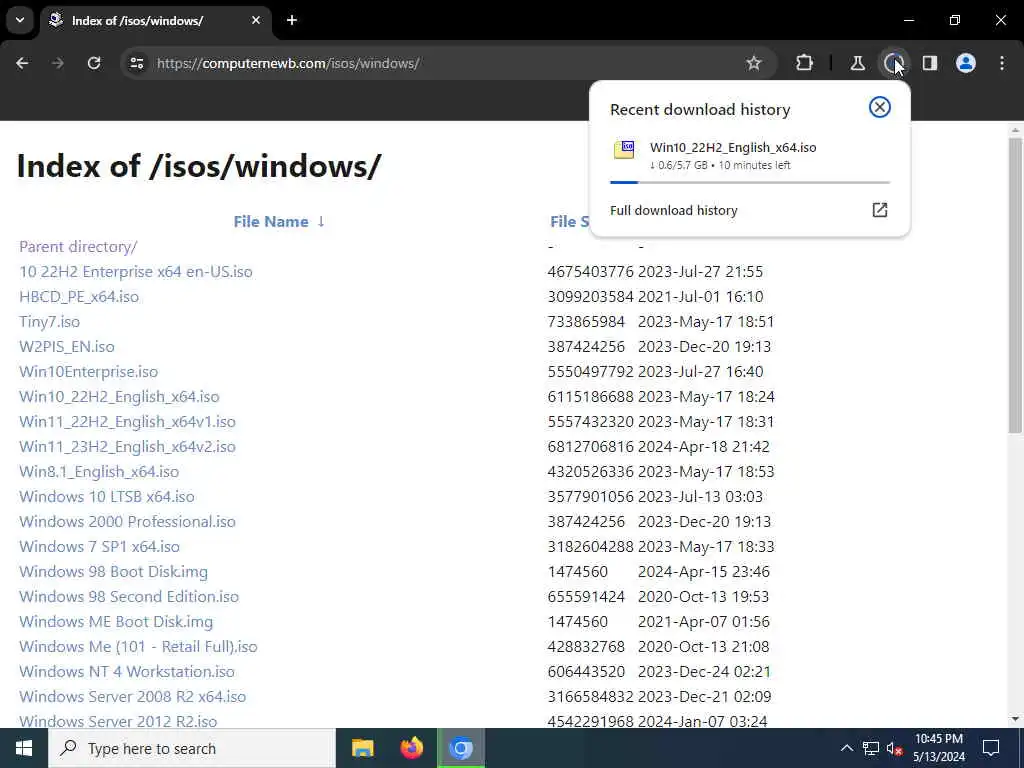Open the profile avatar icon
1024x768 pixels.
(966, 63)
